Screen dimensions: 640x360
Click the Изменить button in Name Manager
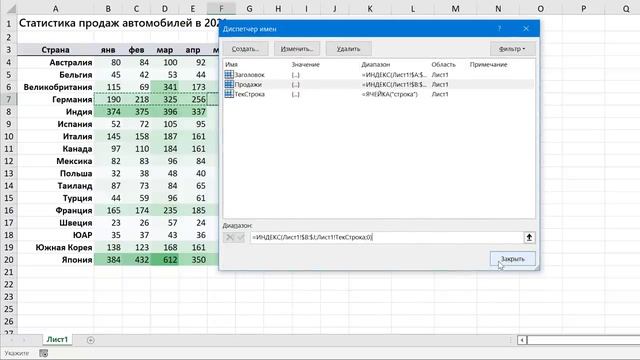[297, 49]
